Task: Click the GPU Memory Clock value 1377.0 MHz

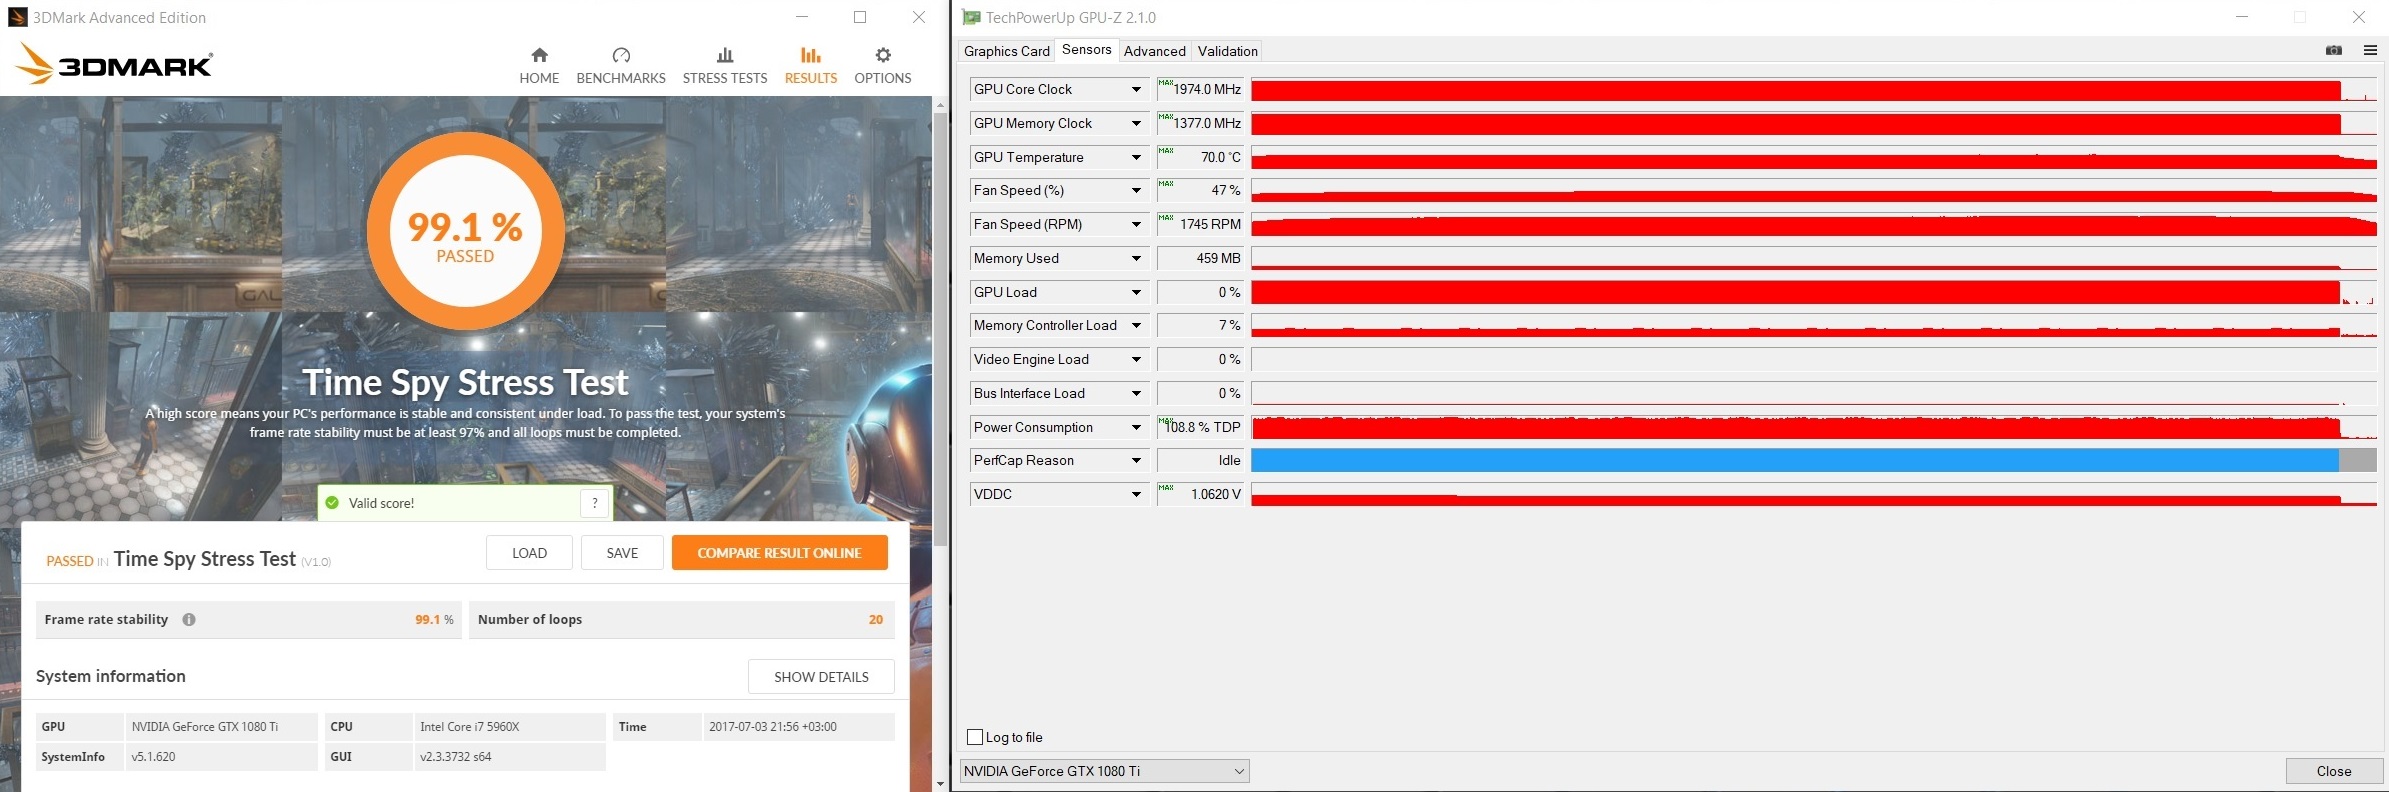Action: tap(1200, 123)
